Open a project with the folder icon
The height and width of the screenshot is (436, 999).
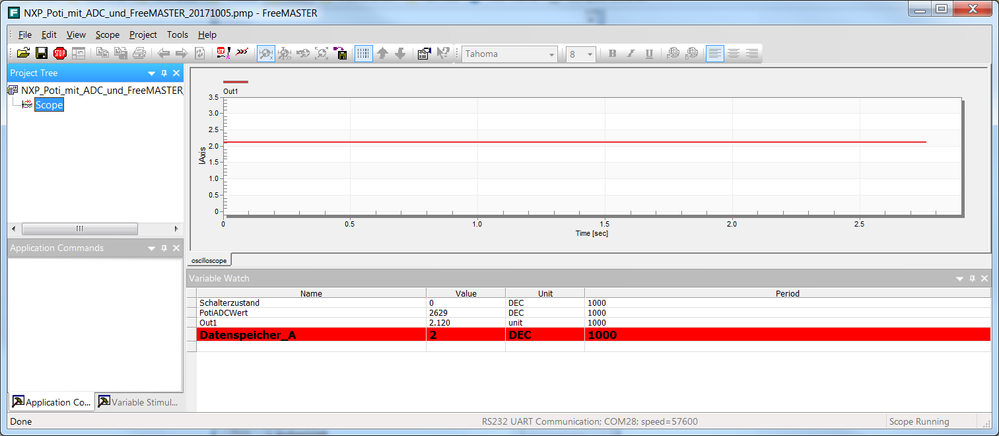(24, 54)
